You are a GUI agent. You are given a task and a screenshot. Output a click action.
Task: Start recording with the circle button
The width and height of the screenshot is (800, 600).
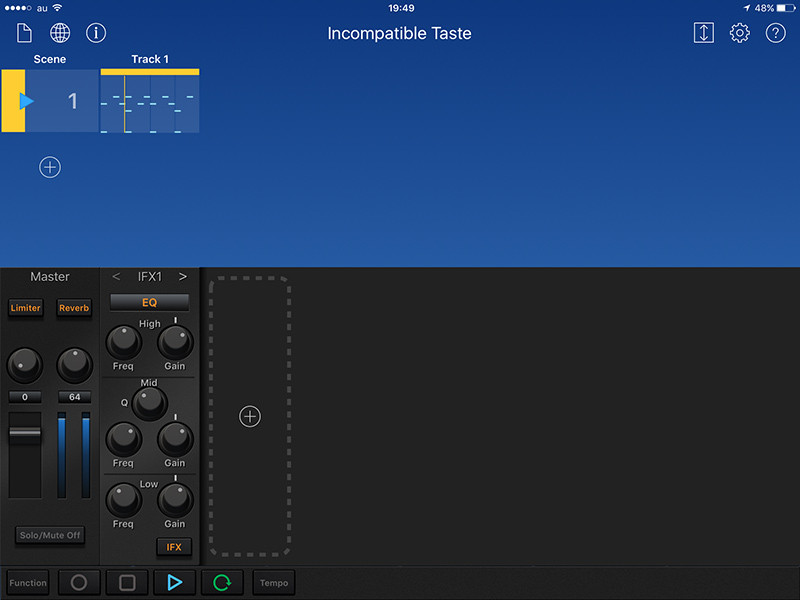(79, 583)
